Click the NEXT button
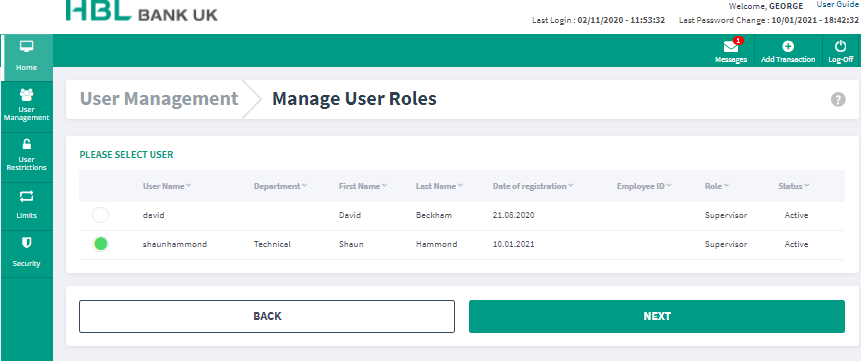Viewport: 861px width, 361px height. [657, 316]
